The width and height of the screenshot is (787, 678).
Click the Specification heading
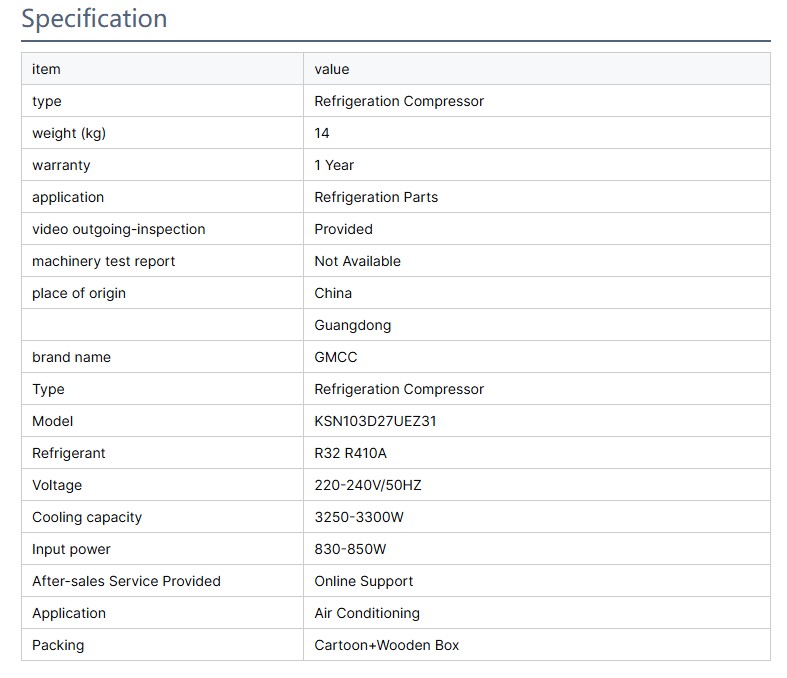pos(94,19)
